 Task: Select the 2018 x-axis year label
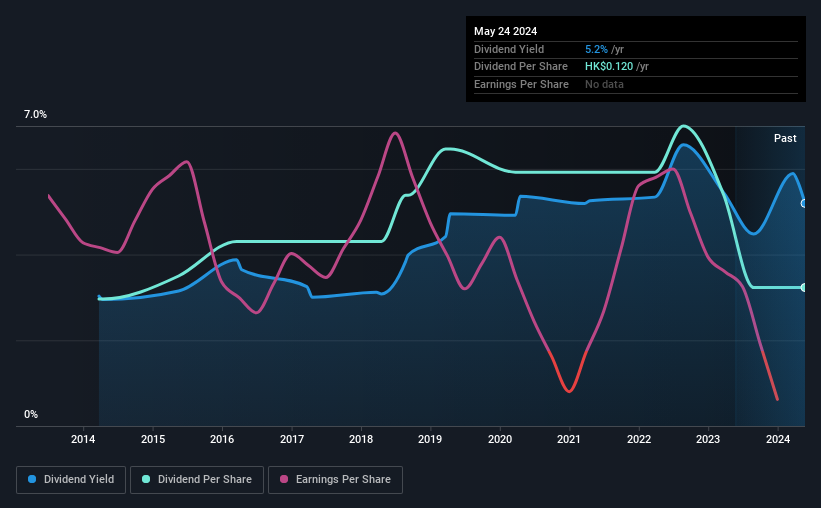pos(361,439)
